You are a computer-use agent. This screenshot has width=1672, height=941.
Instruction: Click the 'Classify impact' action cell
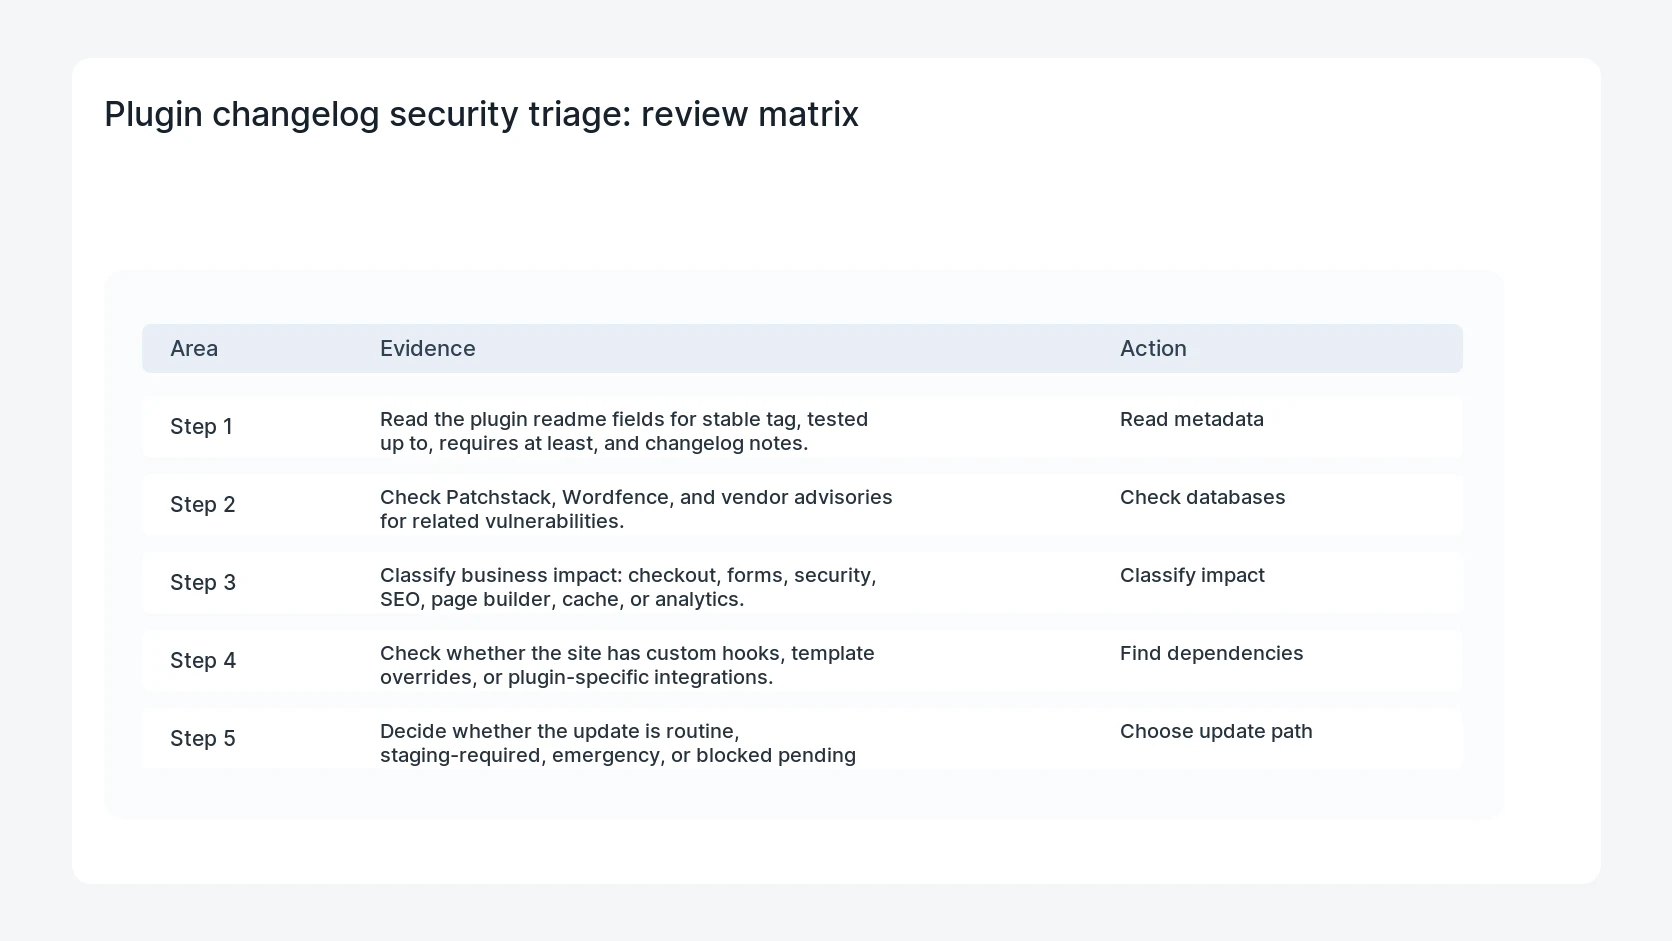(1192, 575)
